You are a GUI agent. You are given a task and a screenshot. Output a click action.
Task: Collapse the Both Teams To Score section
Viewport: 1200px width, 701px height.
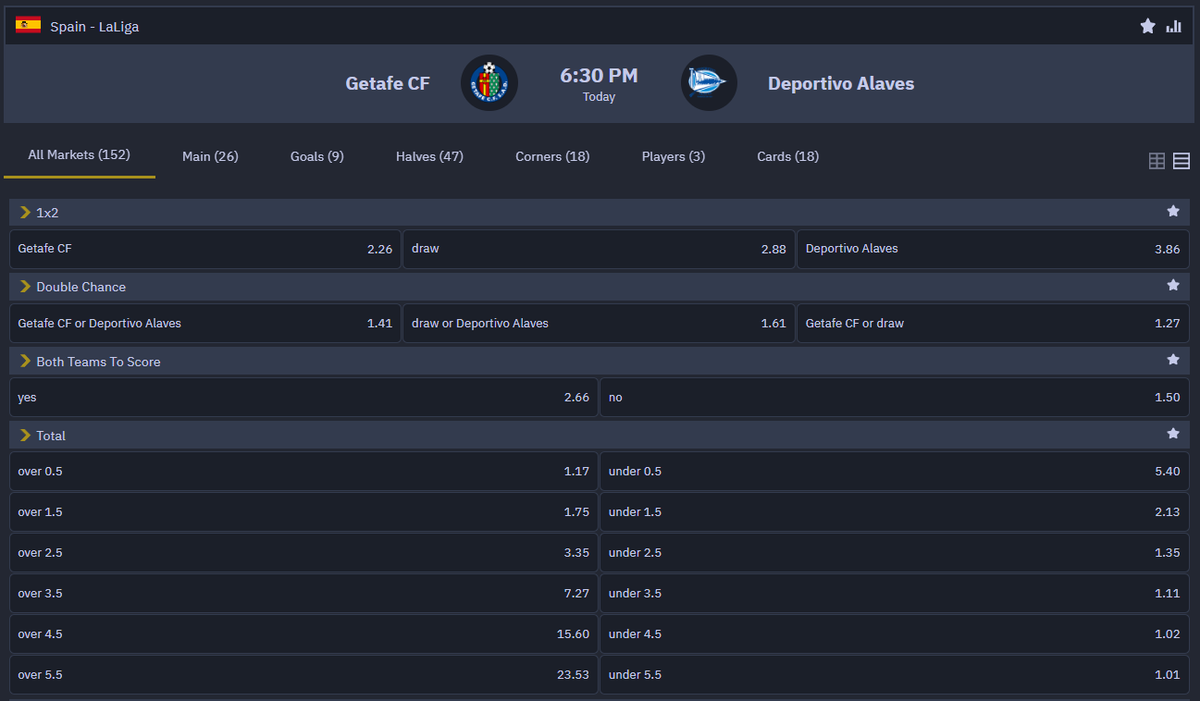[26, 361]
